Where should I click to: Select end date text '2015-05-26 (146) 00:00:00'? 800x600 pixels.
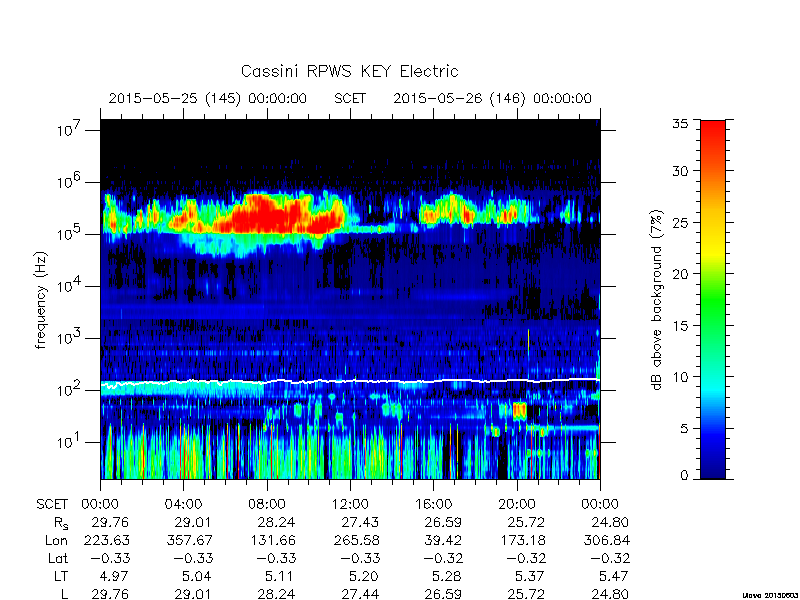point(492,98)
